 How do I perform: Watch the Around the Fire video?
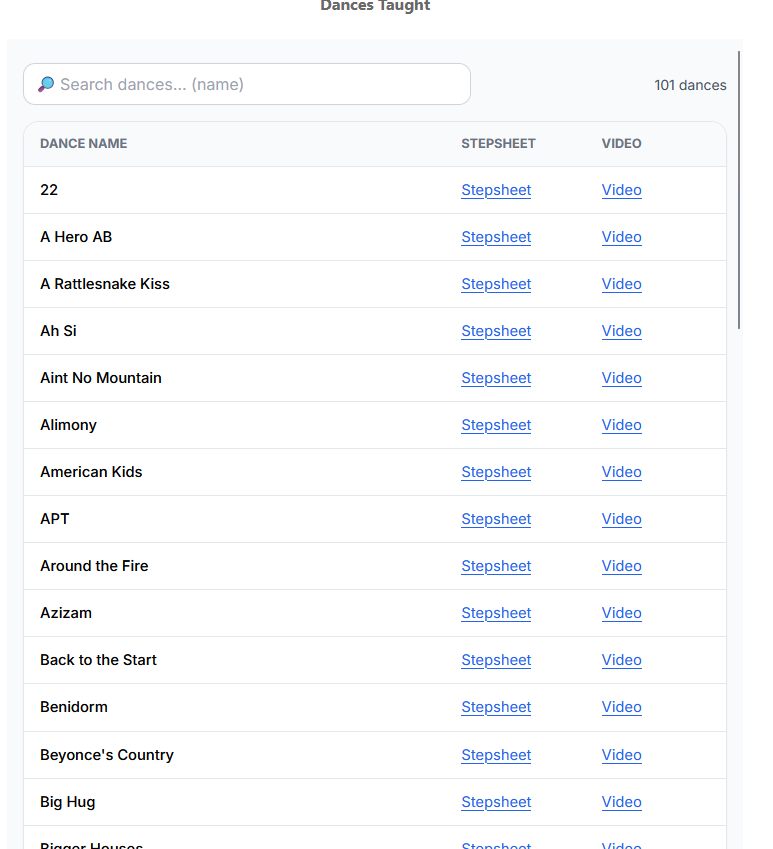621,566
